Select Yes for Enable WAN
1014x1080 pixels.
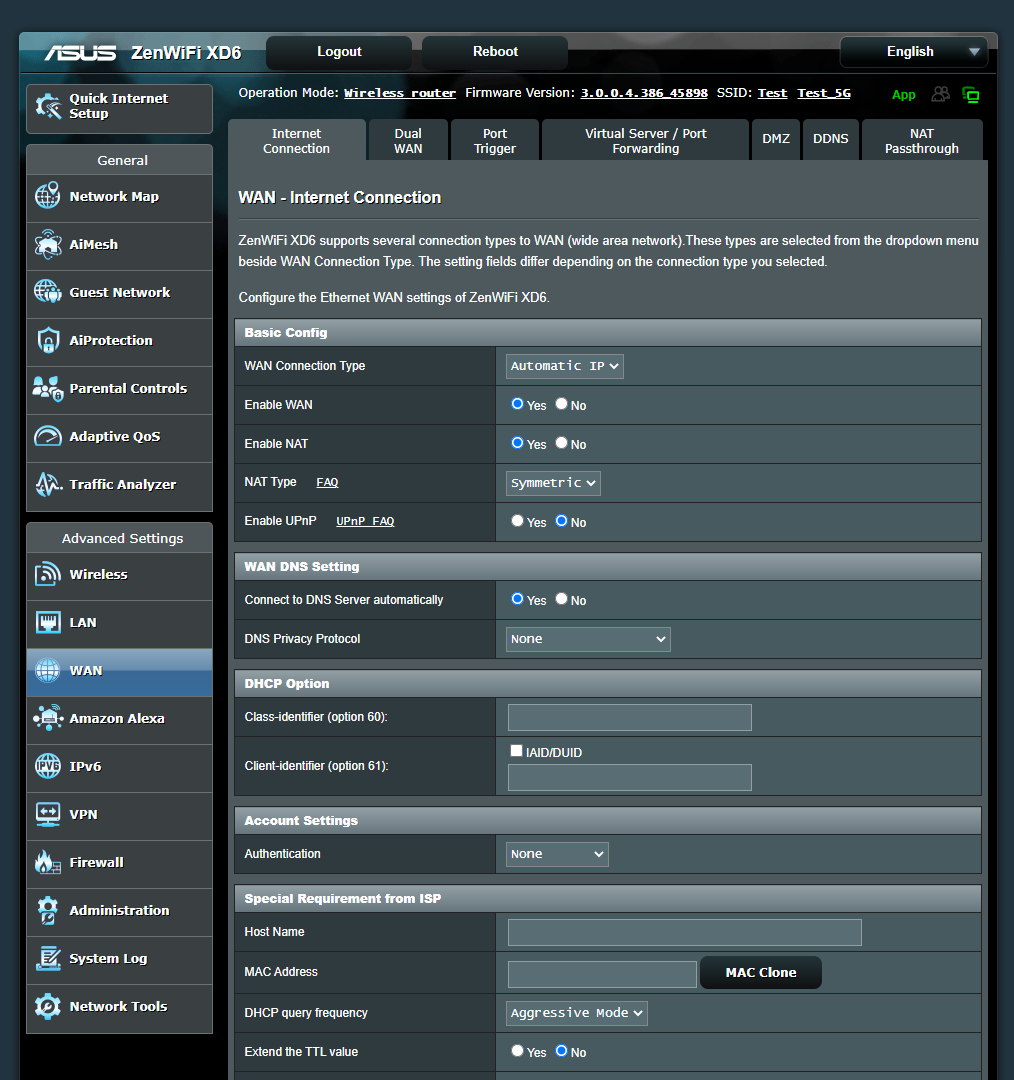pos(517,404)
